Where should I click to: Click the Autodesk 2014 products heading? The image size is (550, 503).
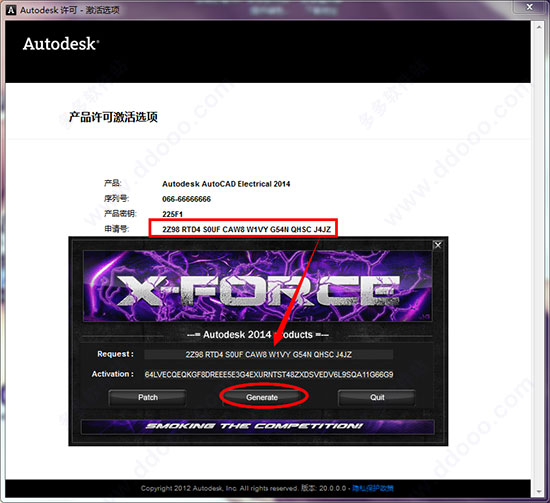coord(257,335)
